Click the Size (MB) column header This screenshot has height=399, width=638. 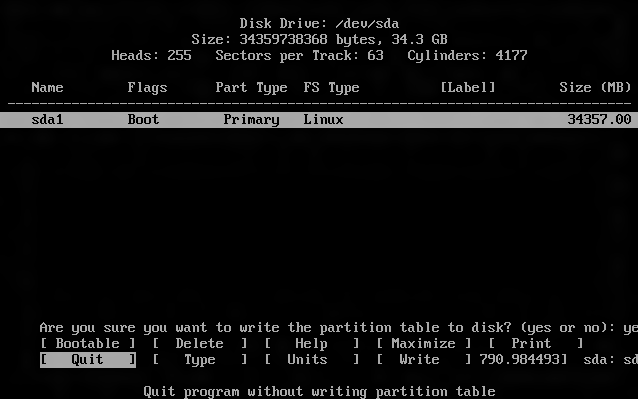point(595,87)
